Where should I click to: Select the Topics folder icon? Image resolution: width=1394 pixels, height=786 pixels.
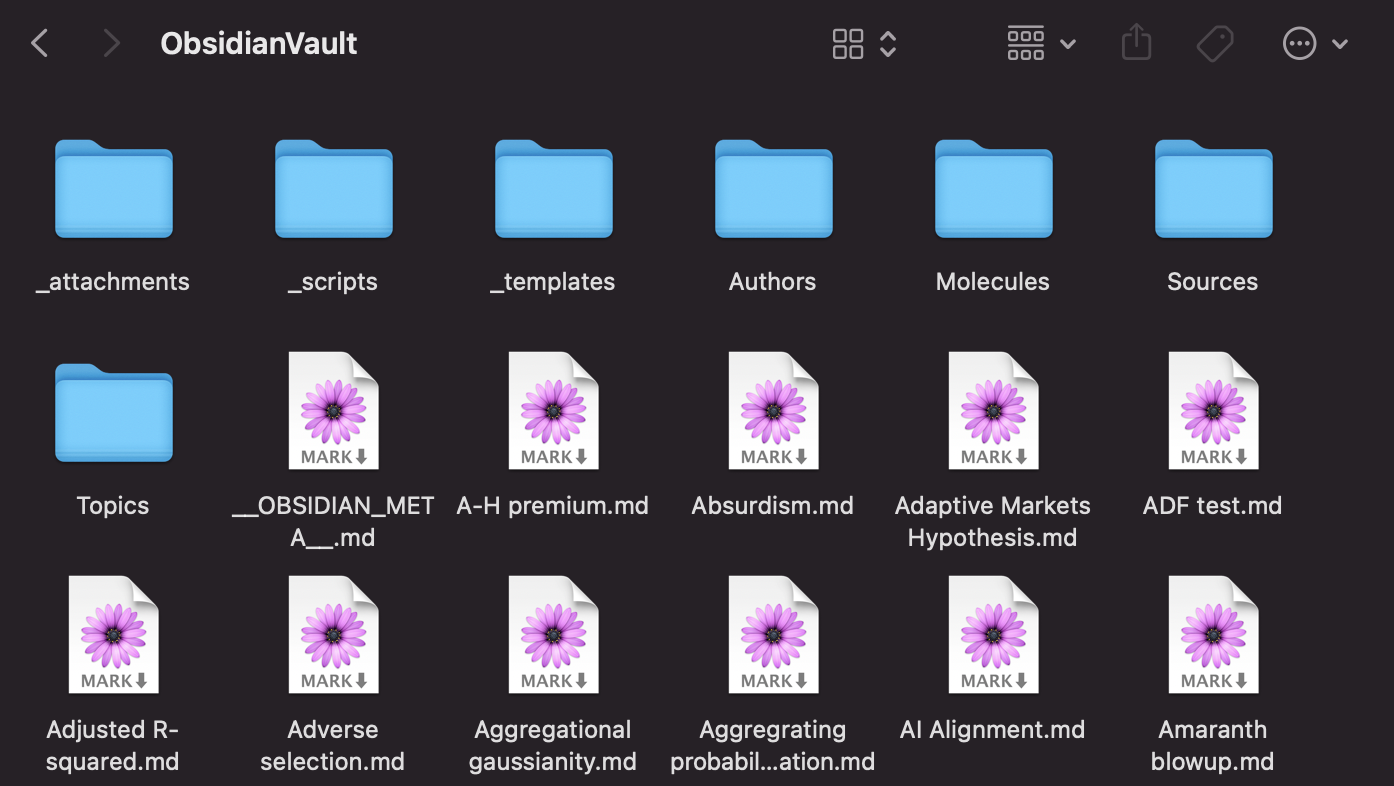click(113, 413)
